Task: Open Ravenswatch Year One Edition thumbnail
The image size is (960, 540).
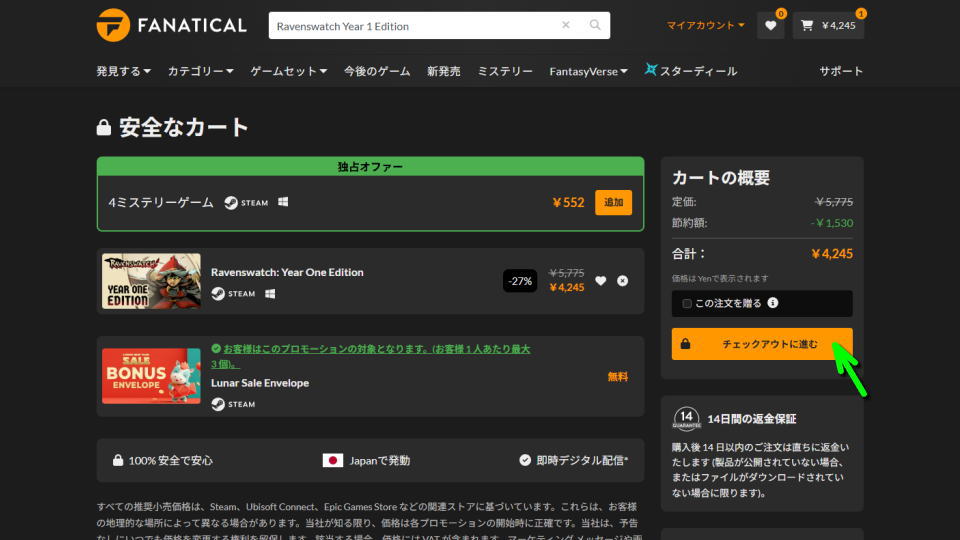Action: [x=151, y=281]
